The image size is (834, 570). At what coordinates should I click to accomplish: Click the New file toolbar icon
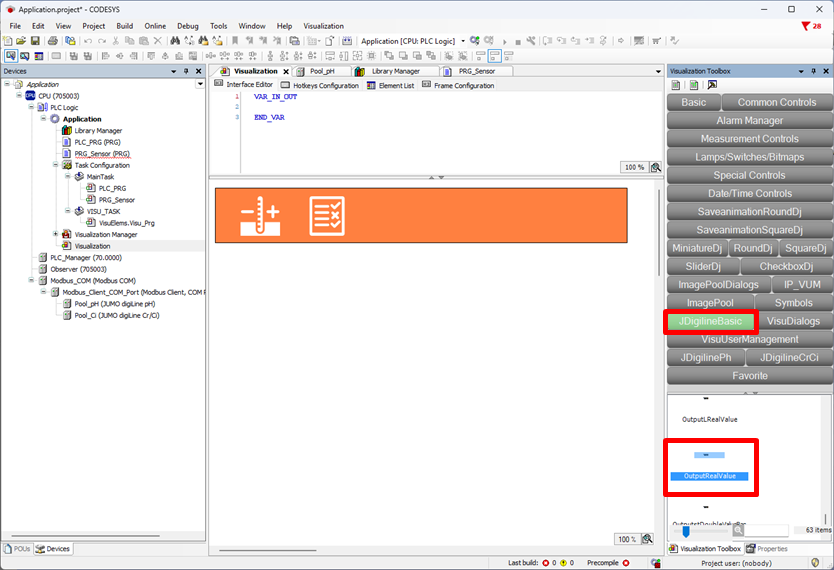pyautogui.click(x=7, y=41)
